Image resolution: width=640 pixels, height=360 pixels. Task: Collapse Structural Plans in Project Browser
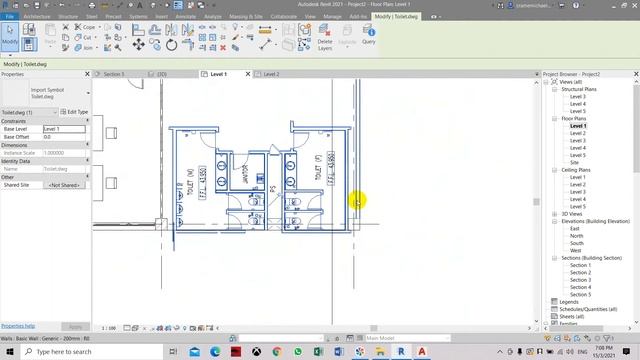pos(554,89)
